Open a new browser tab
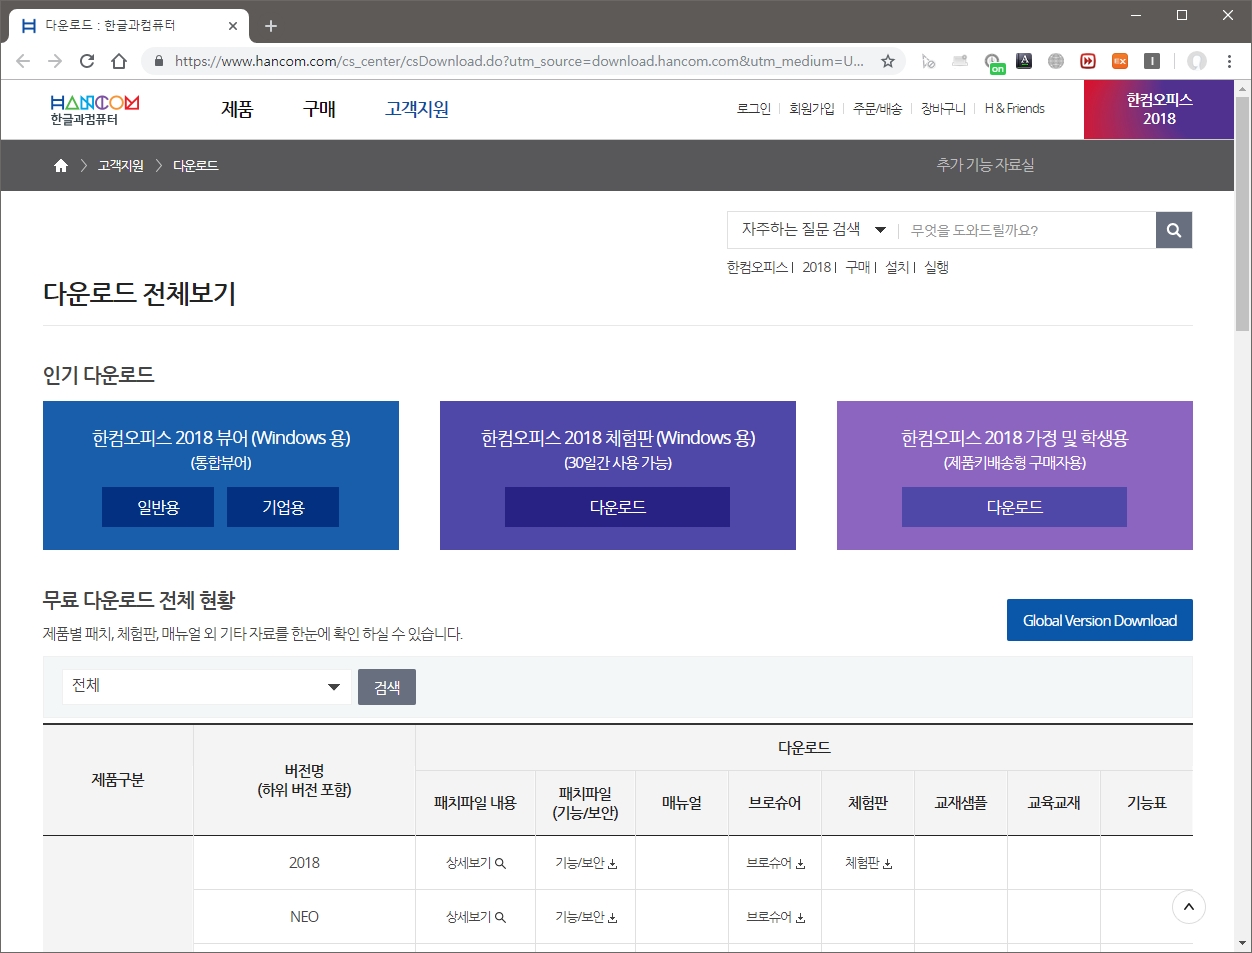 271,26
